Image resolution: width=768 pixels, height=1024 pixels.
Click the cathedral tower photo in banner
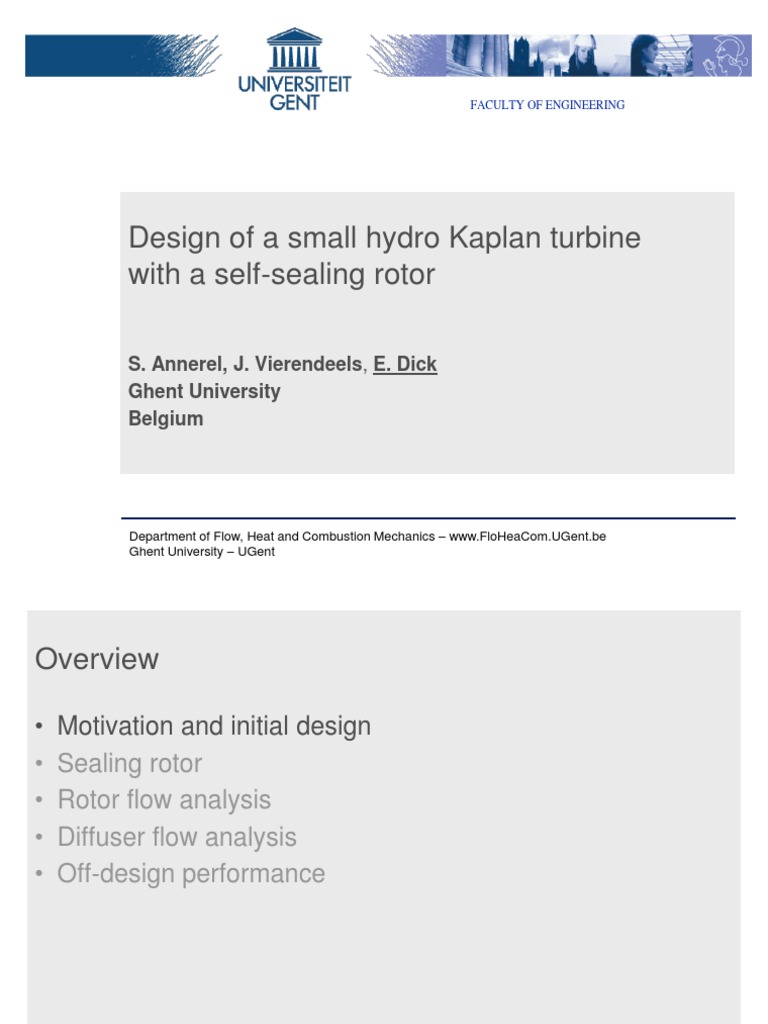537,56
